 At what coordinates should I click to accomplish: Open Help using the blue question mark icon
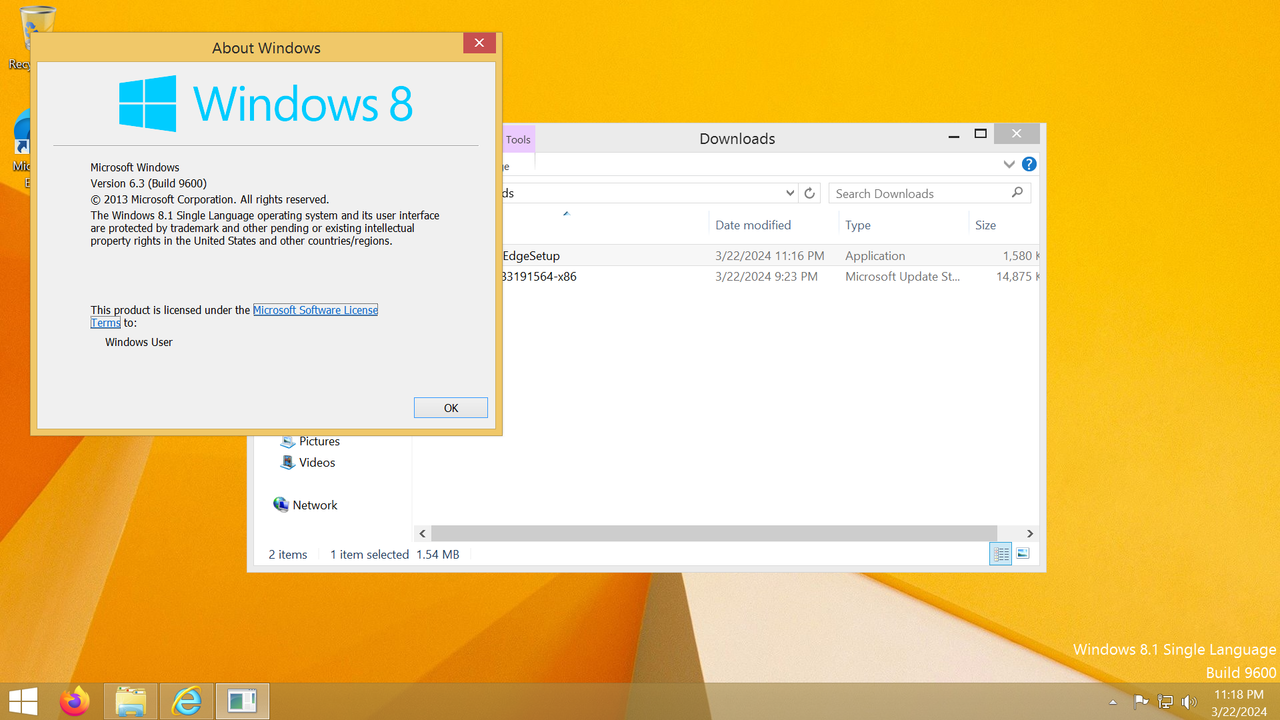pos(1029,163)
